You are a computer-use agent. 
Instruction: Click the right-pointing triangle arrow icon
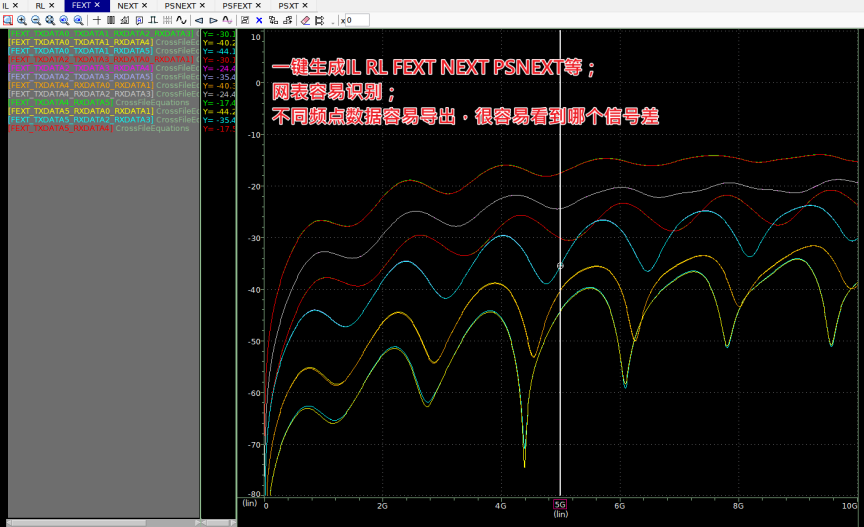213,20
